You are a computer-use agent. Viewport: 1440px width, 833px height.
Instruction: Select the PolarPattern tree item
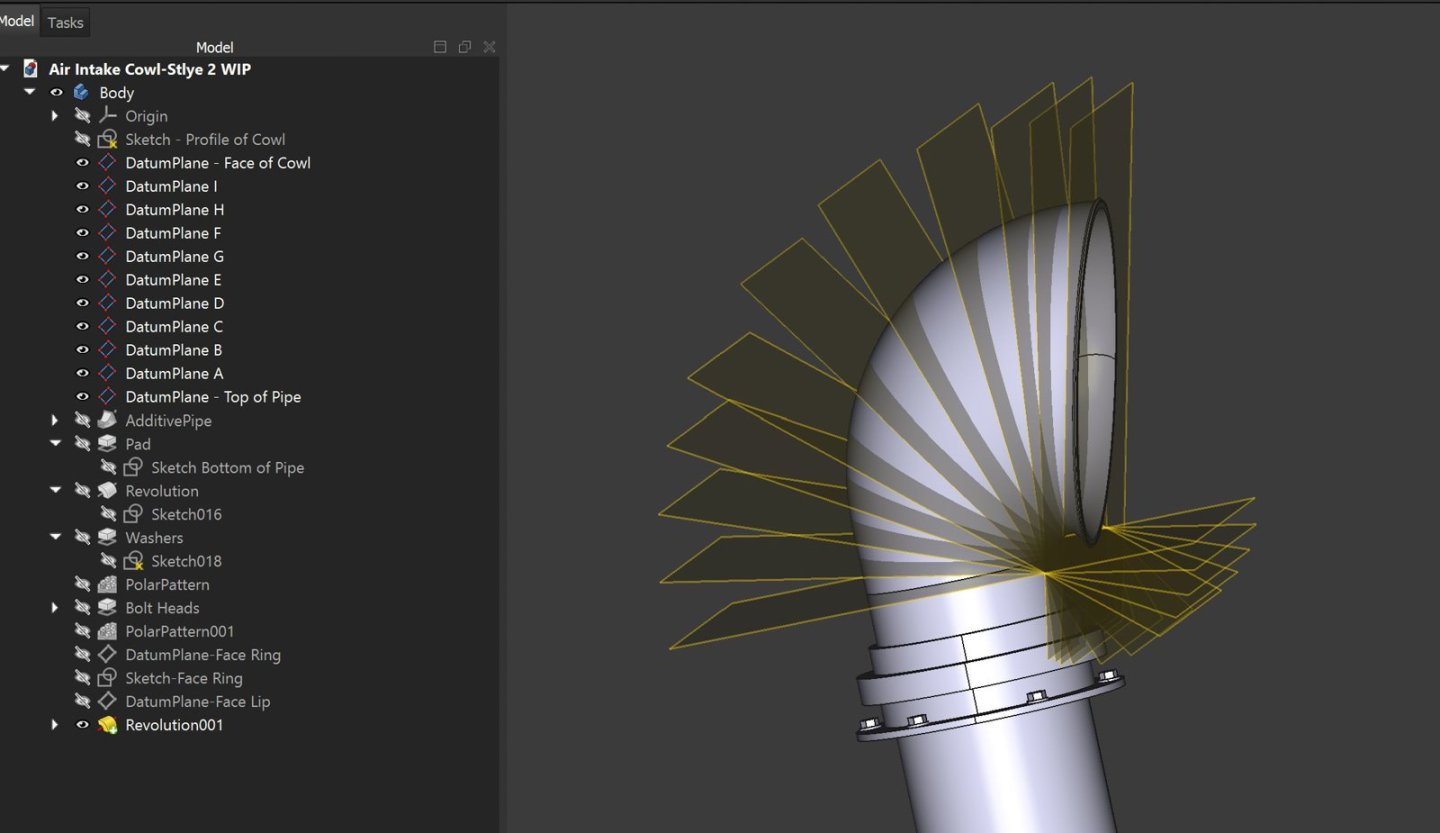tap(167, 584)
